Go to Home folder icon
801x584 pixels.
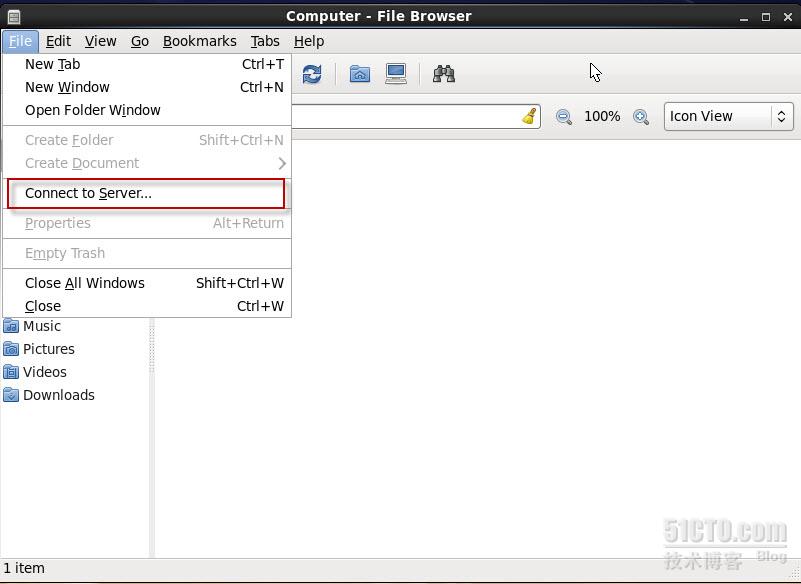[360, 74]
